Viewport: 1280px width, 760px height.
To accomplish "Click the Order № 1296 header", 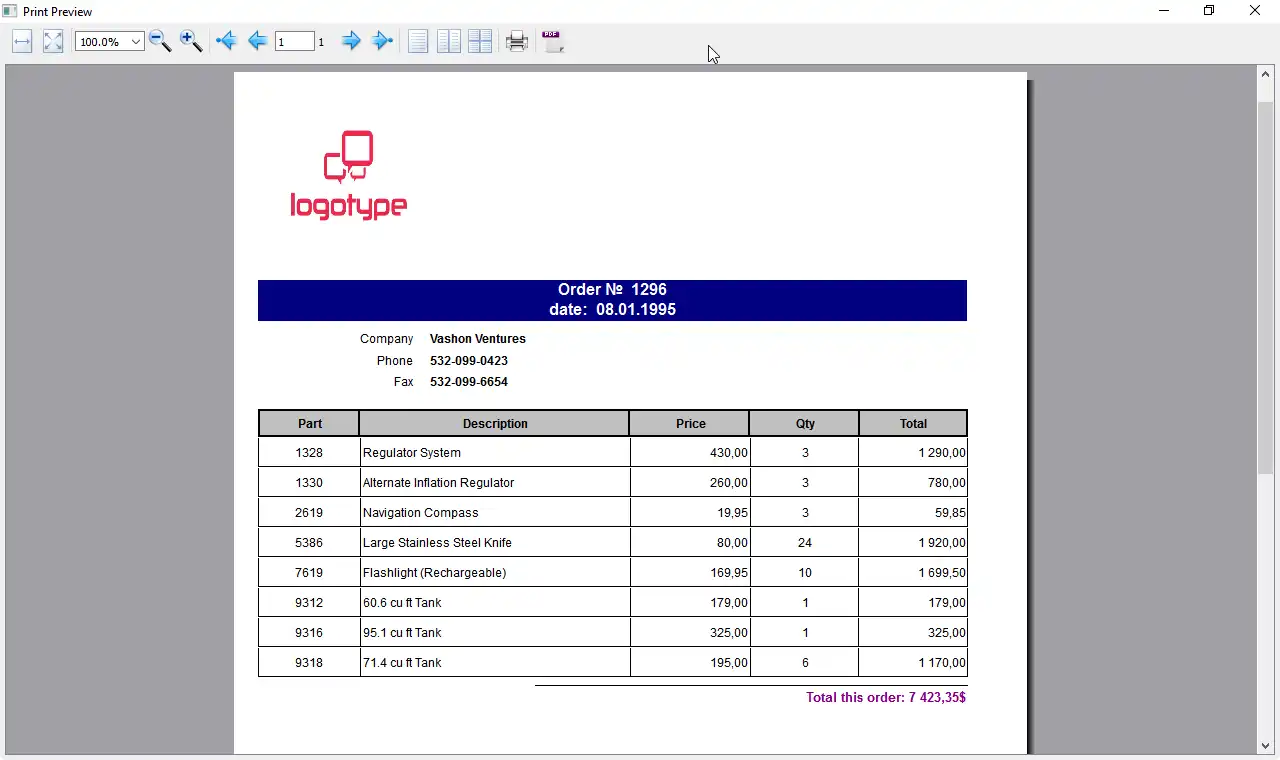I will click(612, 290).
